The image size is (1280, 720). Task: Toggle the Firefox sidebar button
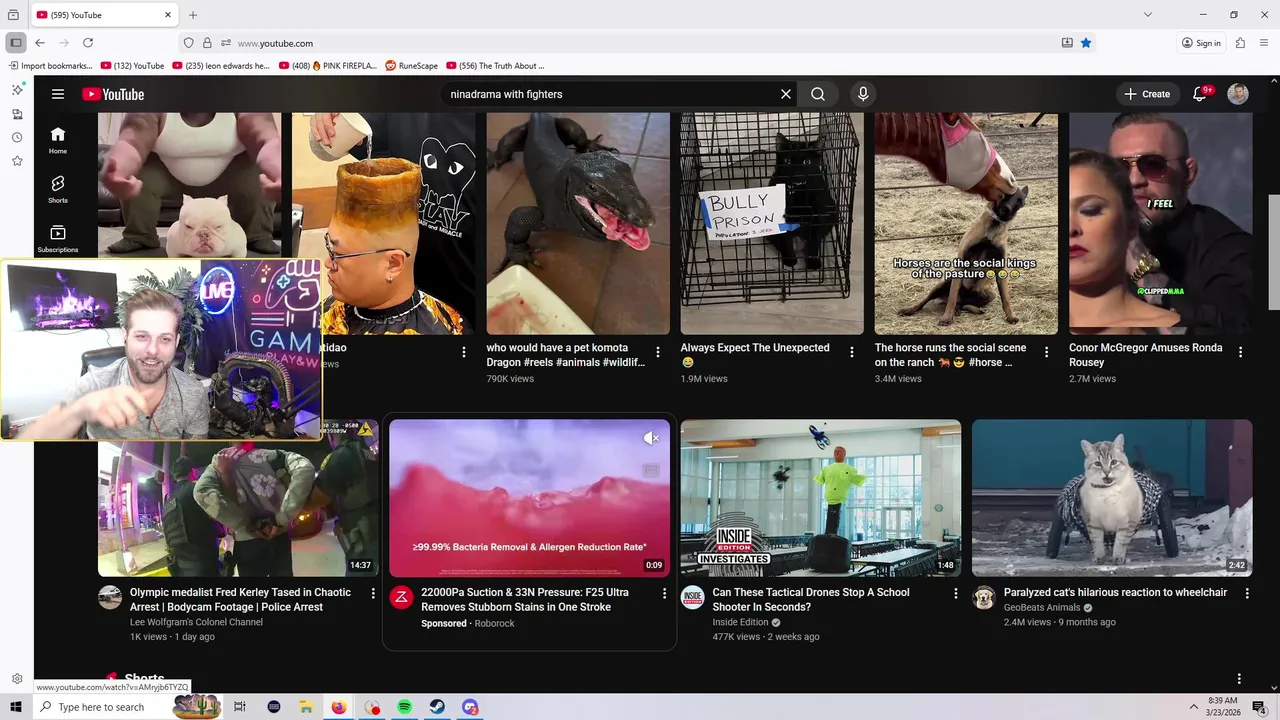(x=16, y=43)
